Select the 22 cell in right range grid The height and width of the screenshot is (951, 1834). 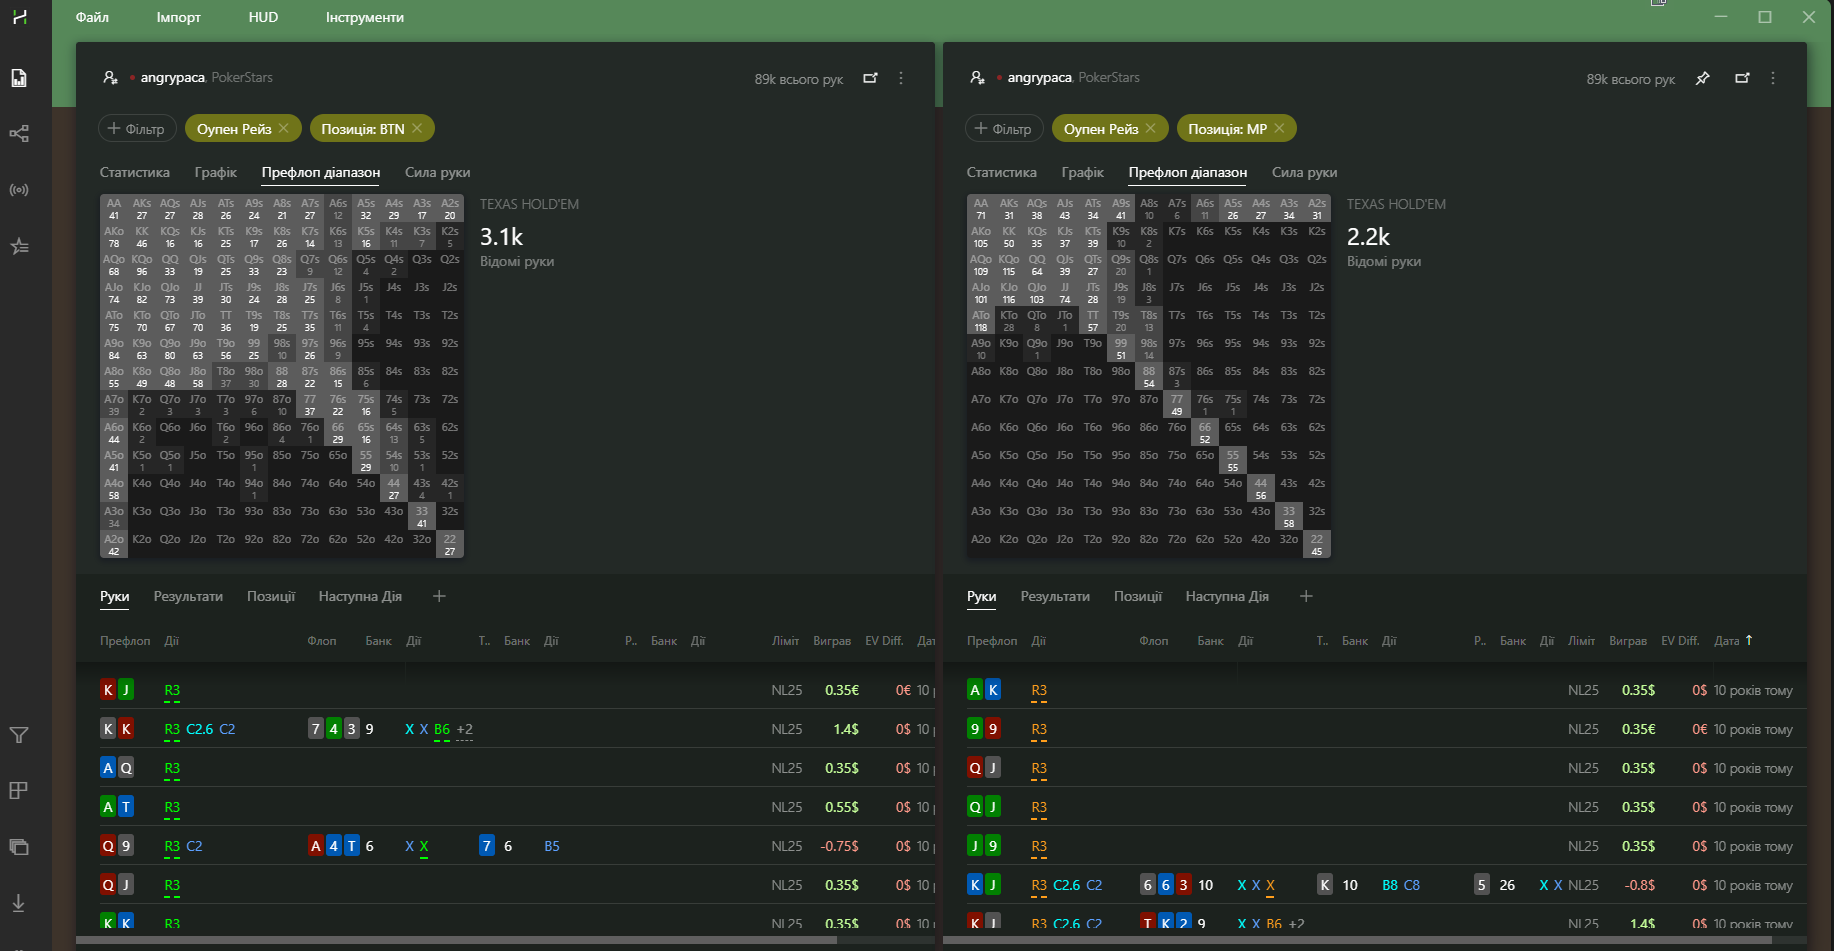pos(1317,545)
